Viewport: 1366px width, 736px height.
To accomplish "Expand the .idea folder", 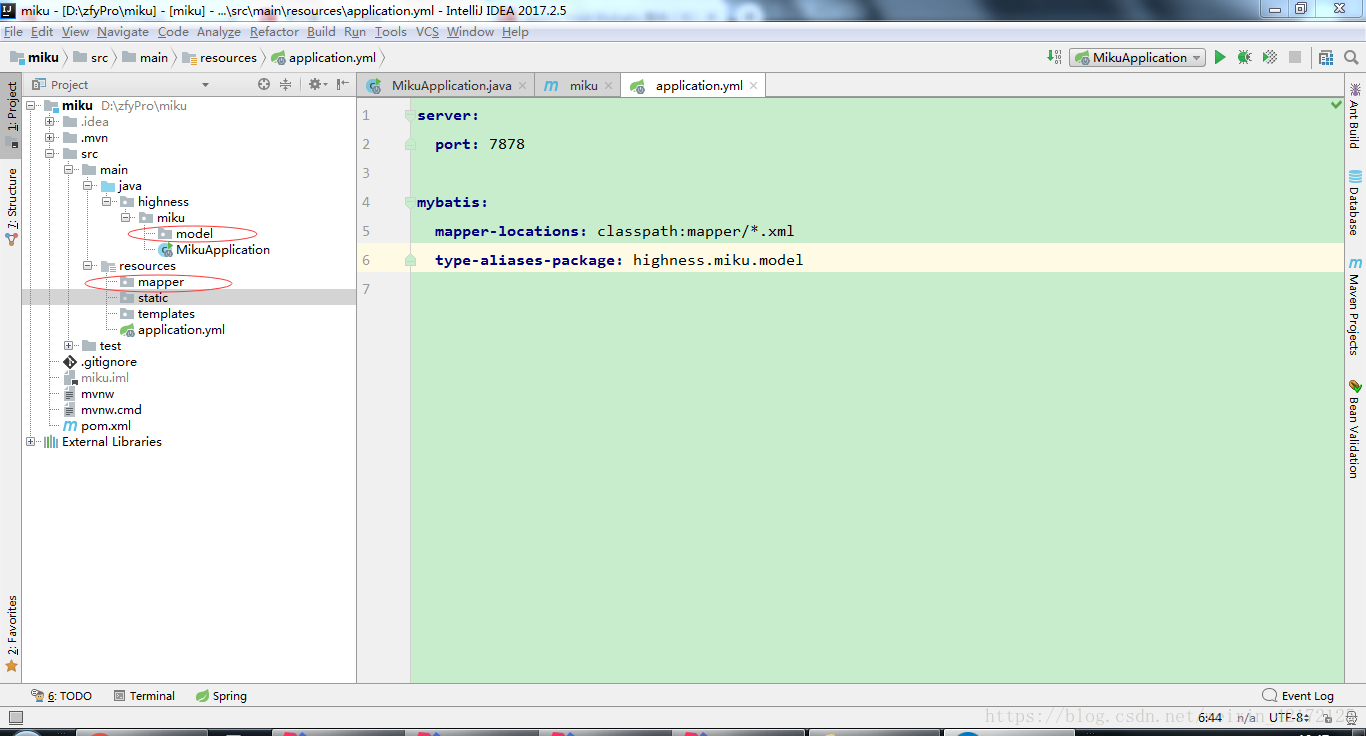I will pos(50,121).
